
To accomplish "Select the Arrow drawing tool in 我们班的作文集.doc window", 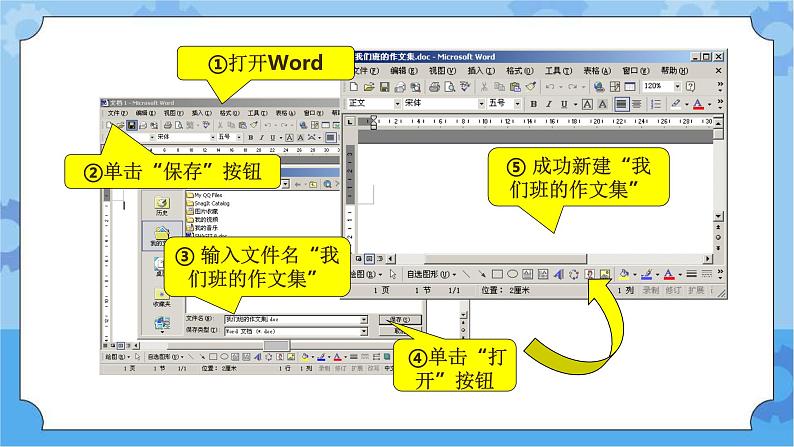I will pyautogui.click(x=482, y=274).
